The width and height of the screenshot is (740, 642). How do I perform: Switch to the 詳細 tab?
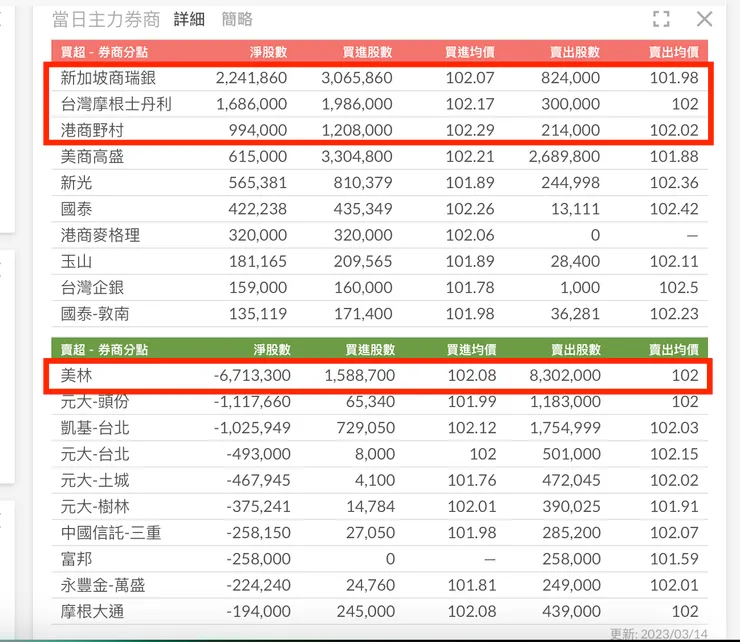pyautogui.click(x=189, y=19)
